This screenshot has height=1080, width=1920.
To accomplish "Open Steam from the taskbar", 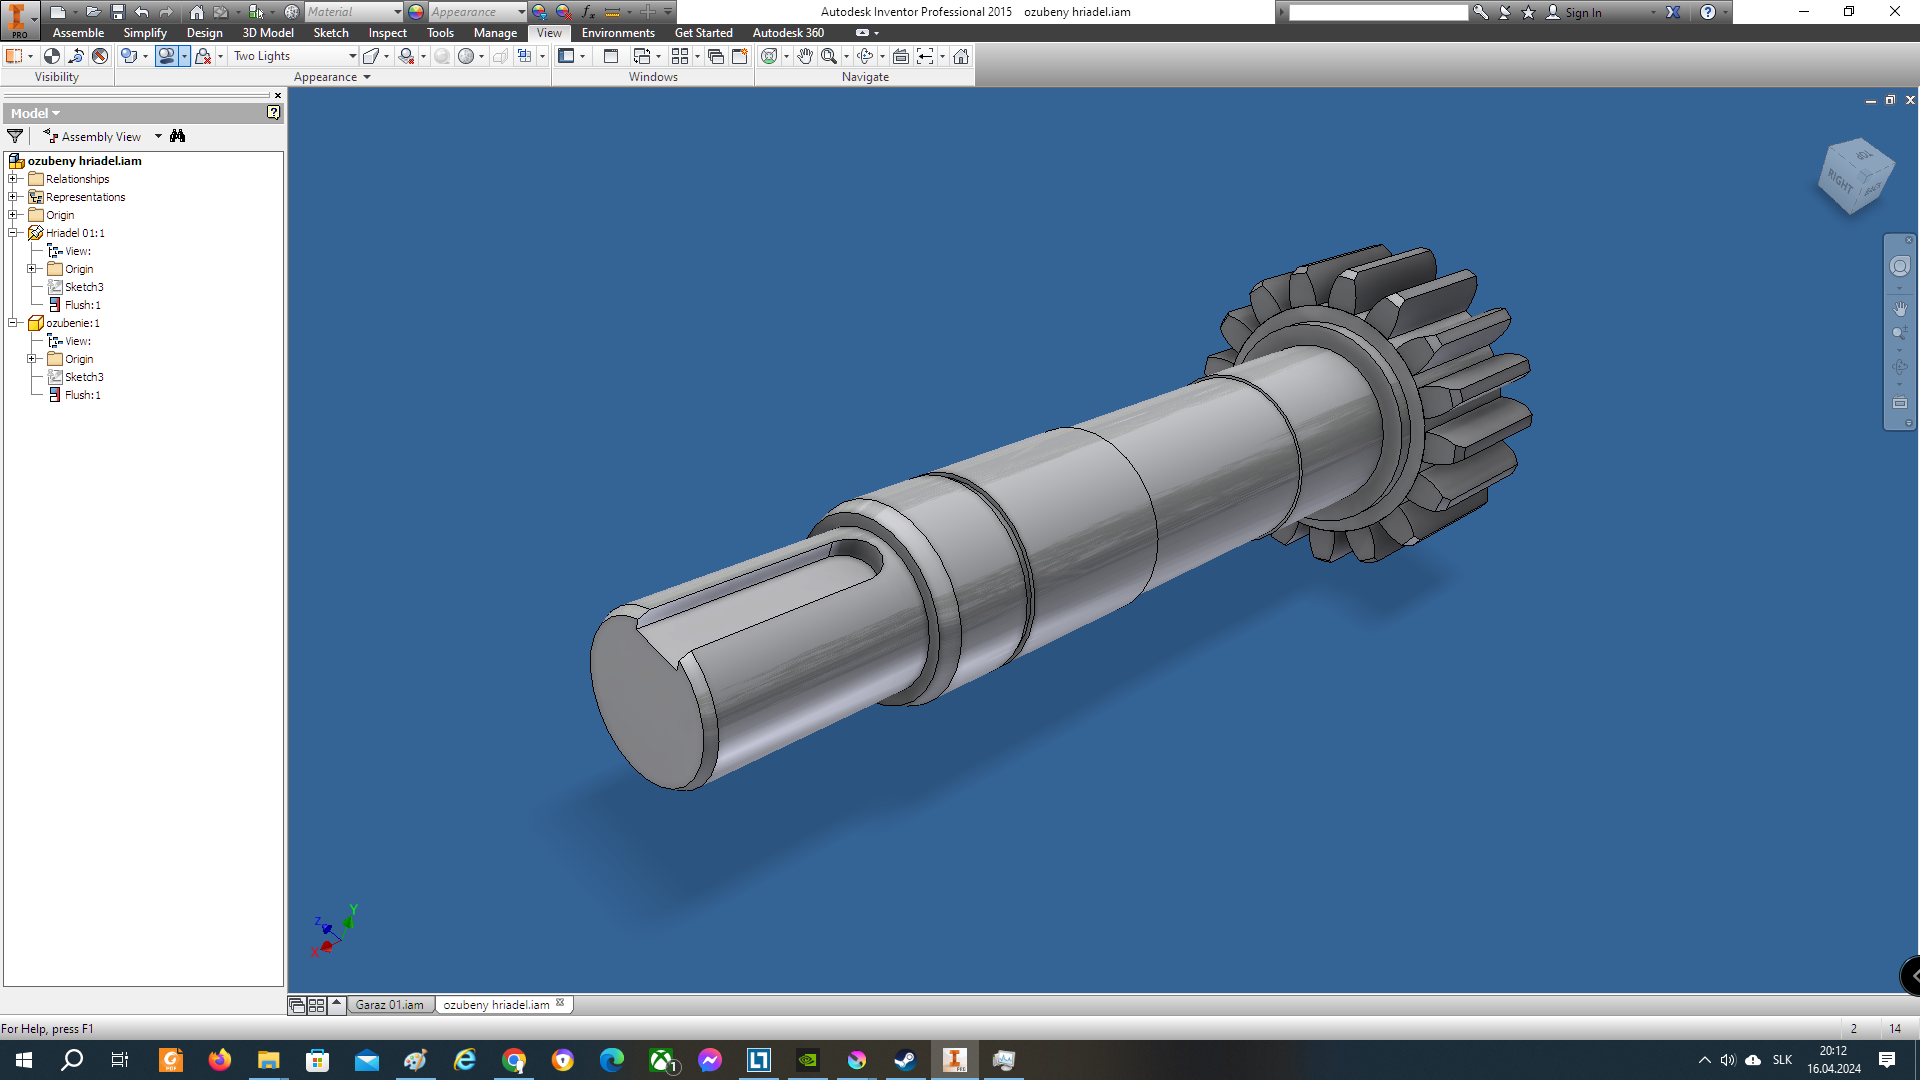I will point(905,1060).
